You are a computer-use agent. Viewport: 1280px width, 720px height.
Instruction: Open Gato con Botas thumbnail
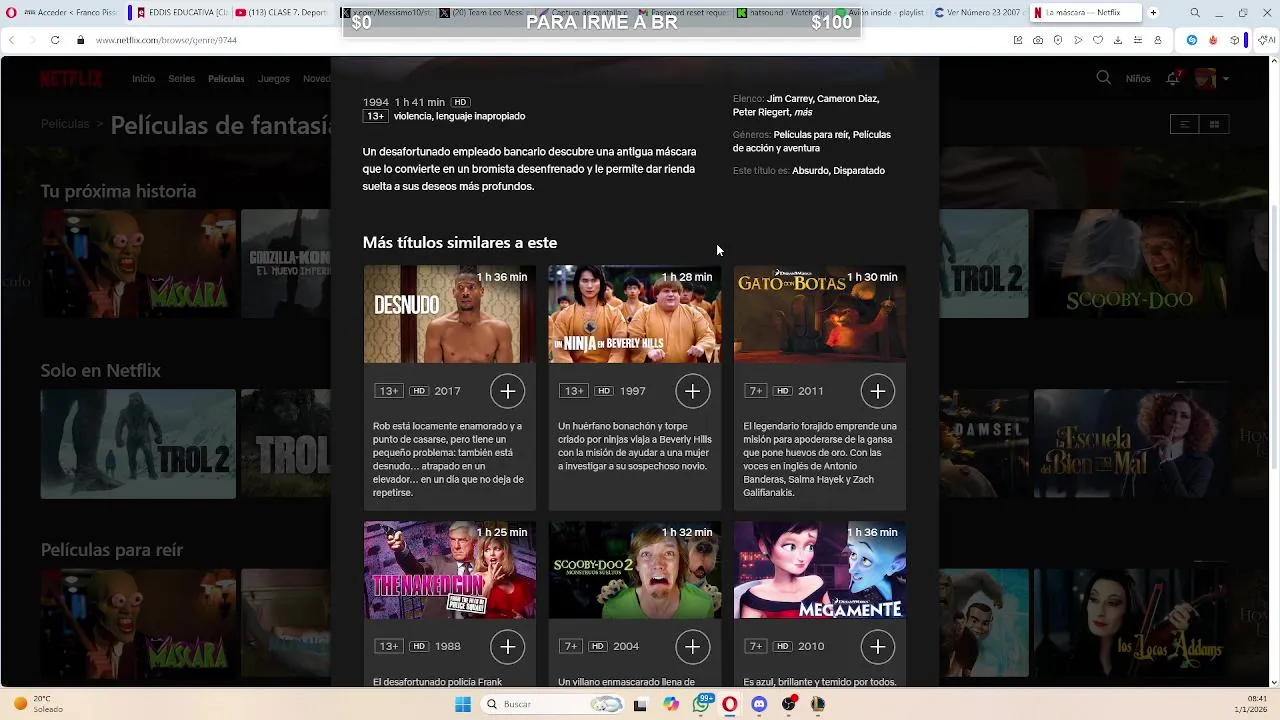tap(819, 314)
